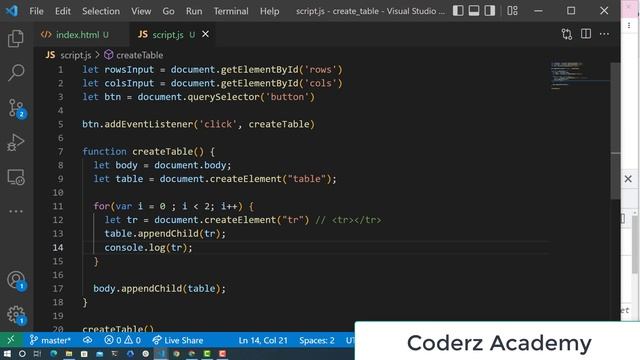The height and width of the screenshot is (360, 640).
Task: Open Problems via errors and warnings indicator
Action: click(x=122, y=340)
